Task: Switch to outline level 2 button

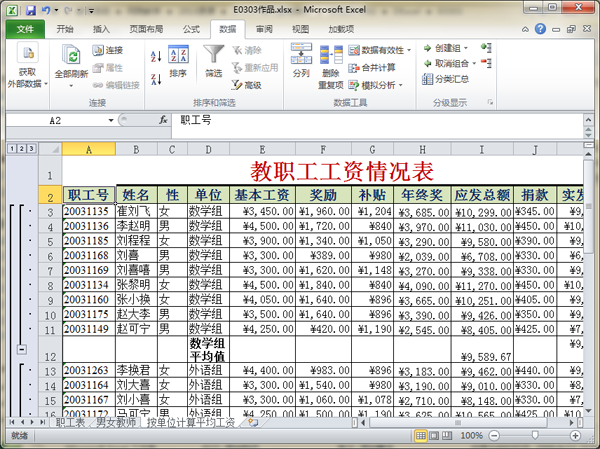Action: tap(19, 149)
